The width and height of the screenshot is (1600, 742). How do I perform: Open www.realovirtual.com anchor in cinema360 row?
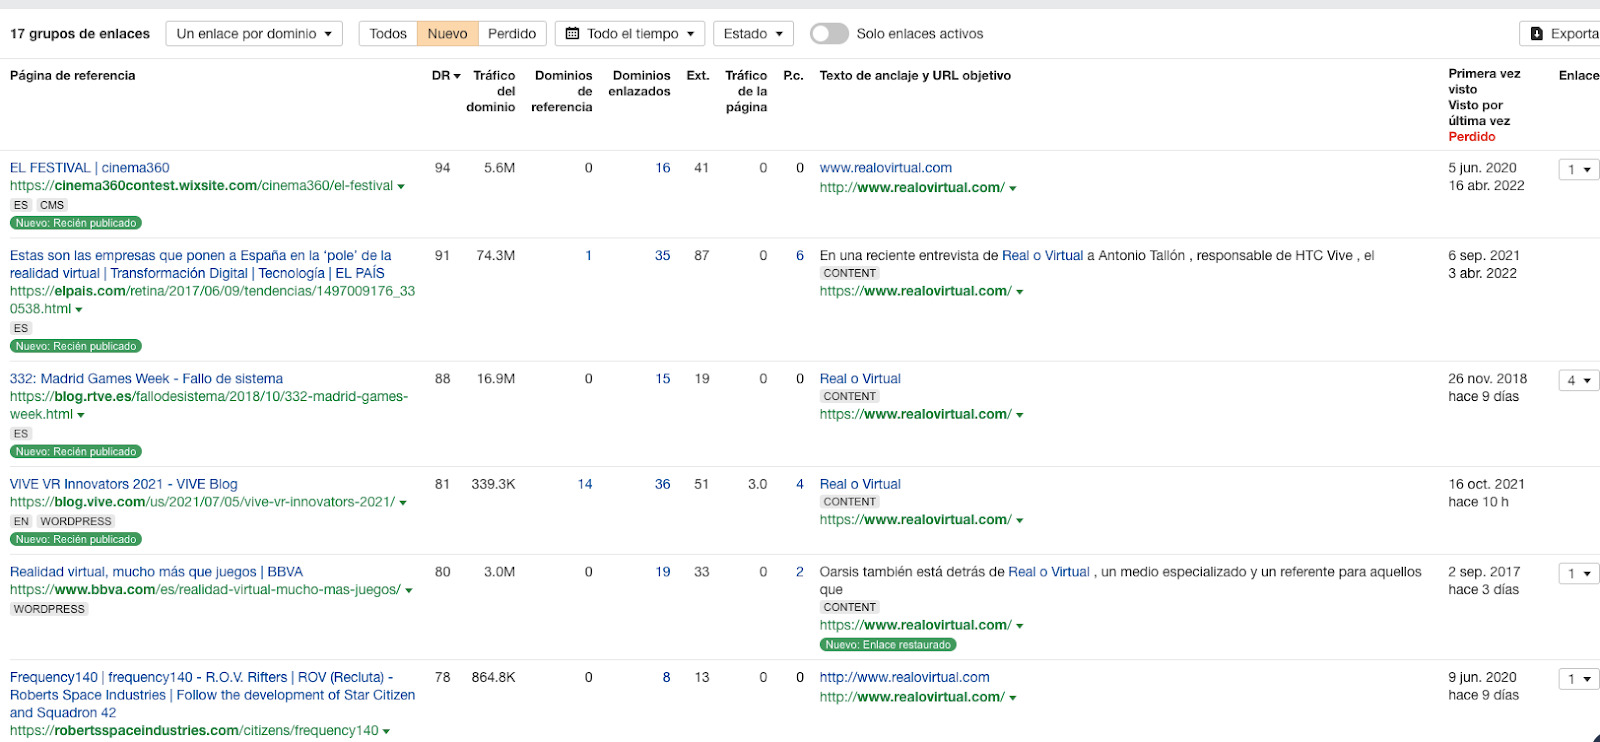click(x=886, y=168)
